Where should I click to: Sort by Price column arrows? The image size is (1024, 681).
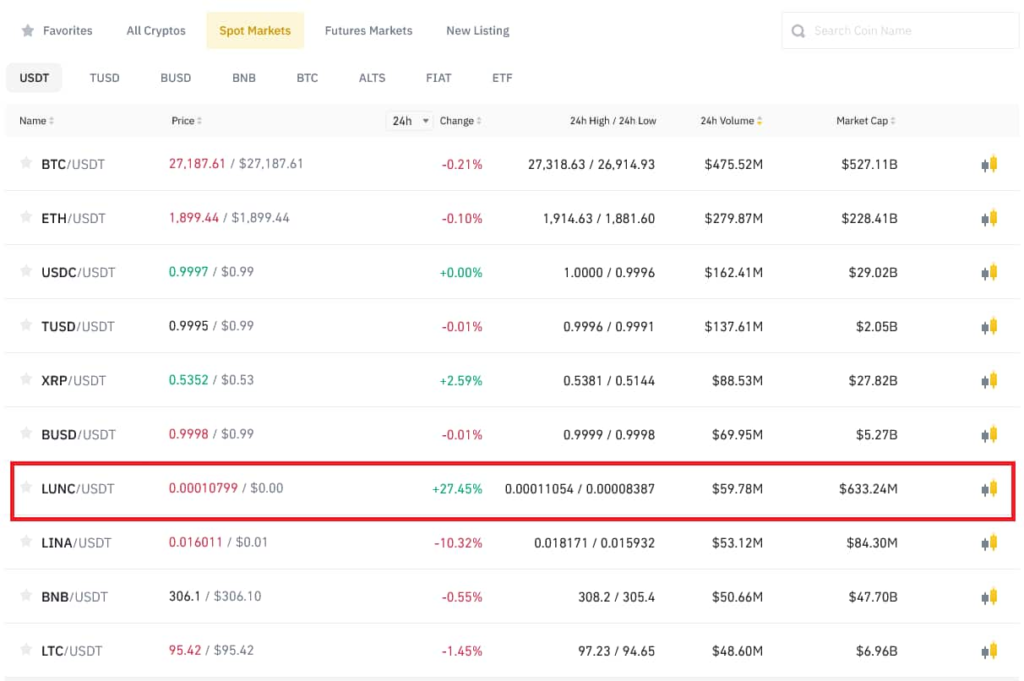[199, 121]
